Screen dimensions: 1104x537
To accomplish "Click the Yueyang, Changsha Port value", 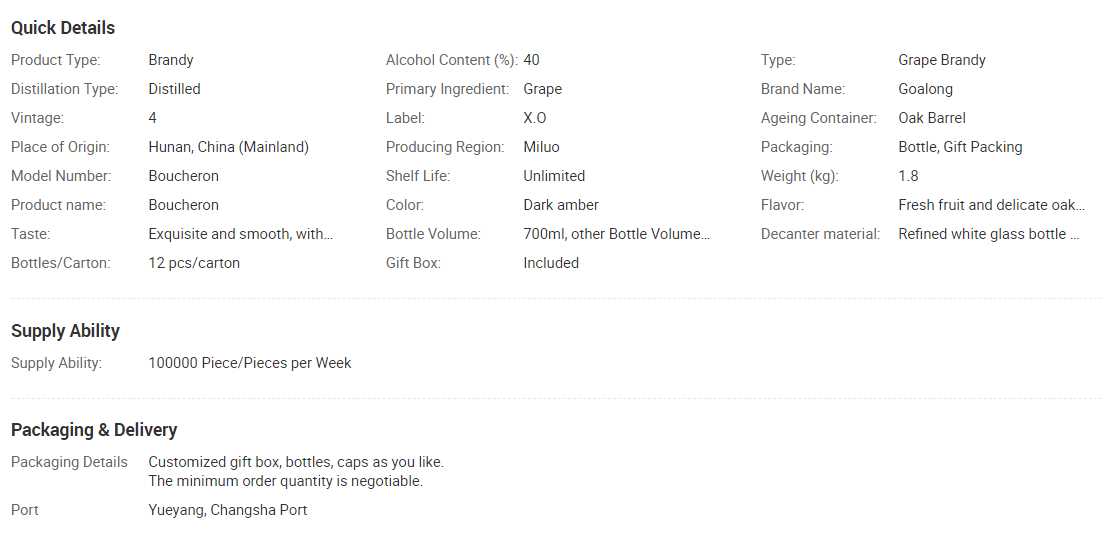I will (227, 510).
